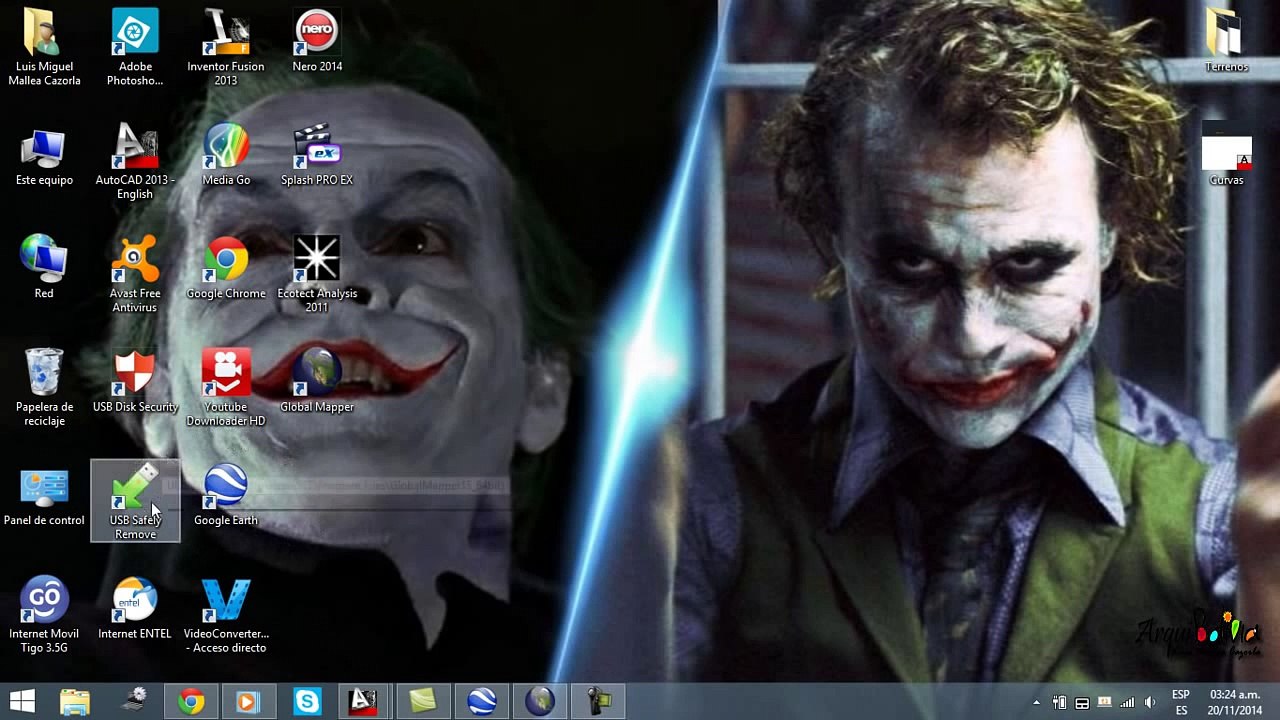This screenshot has width=1280, height=720.
Task: Select the Papelera de reciclaje icon
Action: pyautogui.click(x=44, y=387)
